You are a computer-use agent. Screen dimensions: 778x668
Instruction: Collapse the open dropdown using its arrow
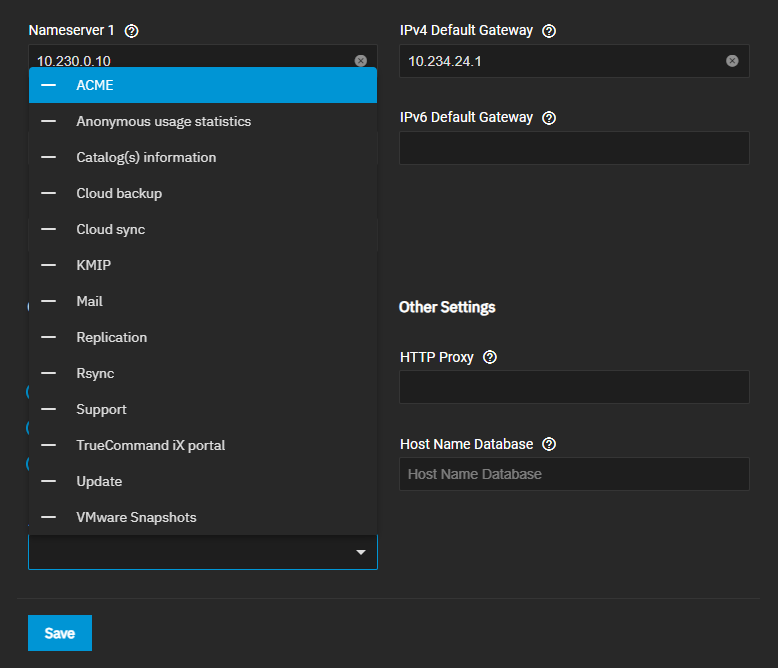[x=361, y=552]
